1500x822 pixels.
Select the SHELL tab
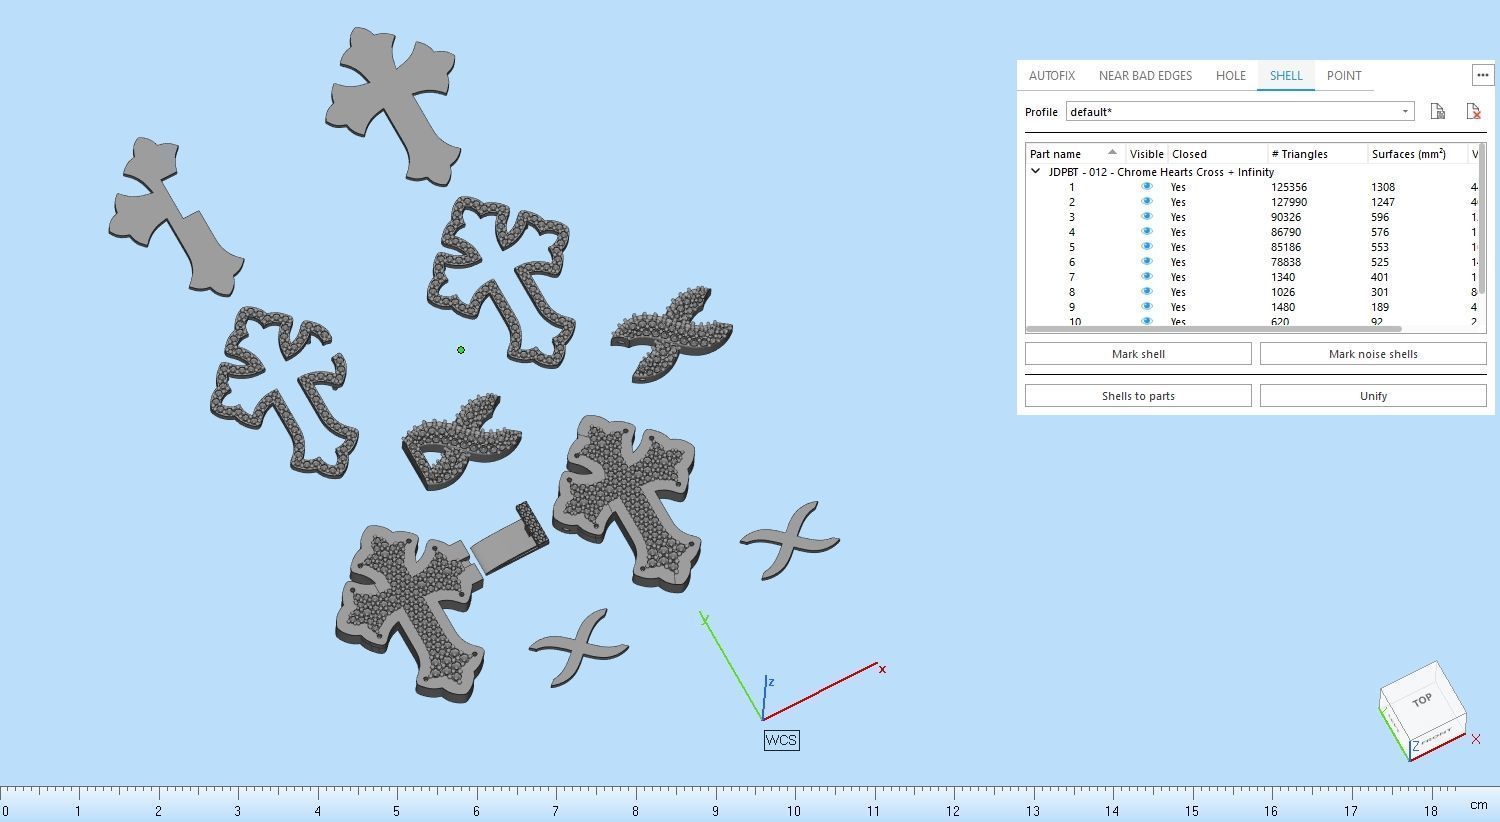(1286, 75)
